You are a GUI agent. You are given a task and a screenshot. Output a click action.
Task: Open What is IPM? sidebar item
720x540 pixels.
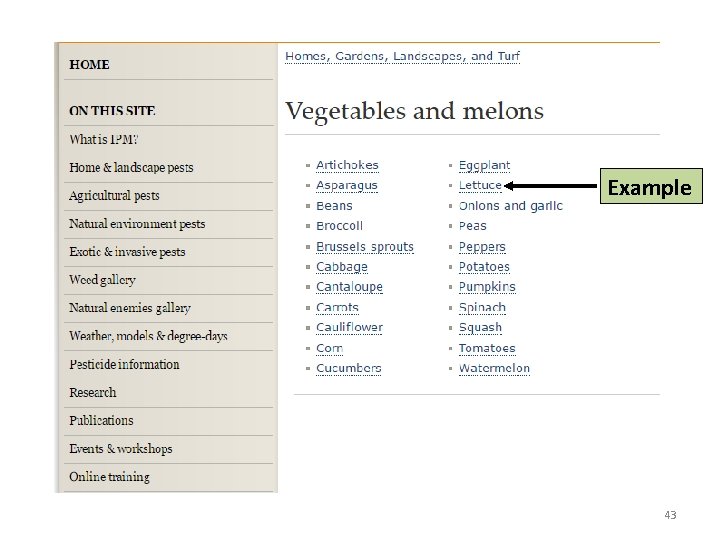pos(104,140)
